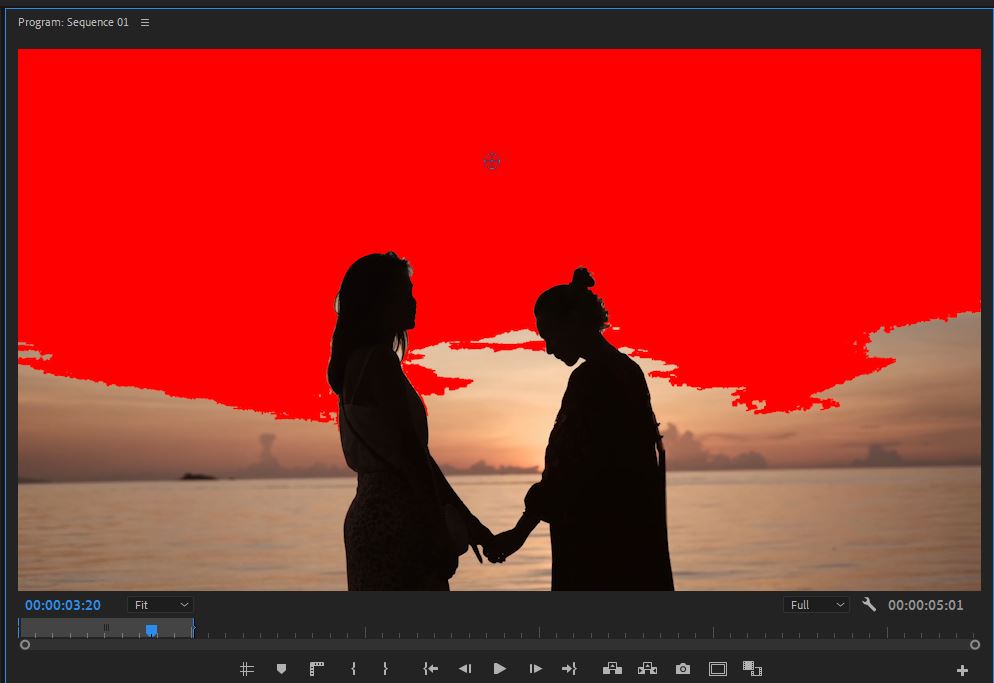Open the Program panel menu
This screenshot has height=683, width=994.
pos(143,21)
